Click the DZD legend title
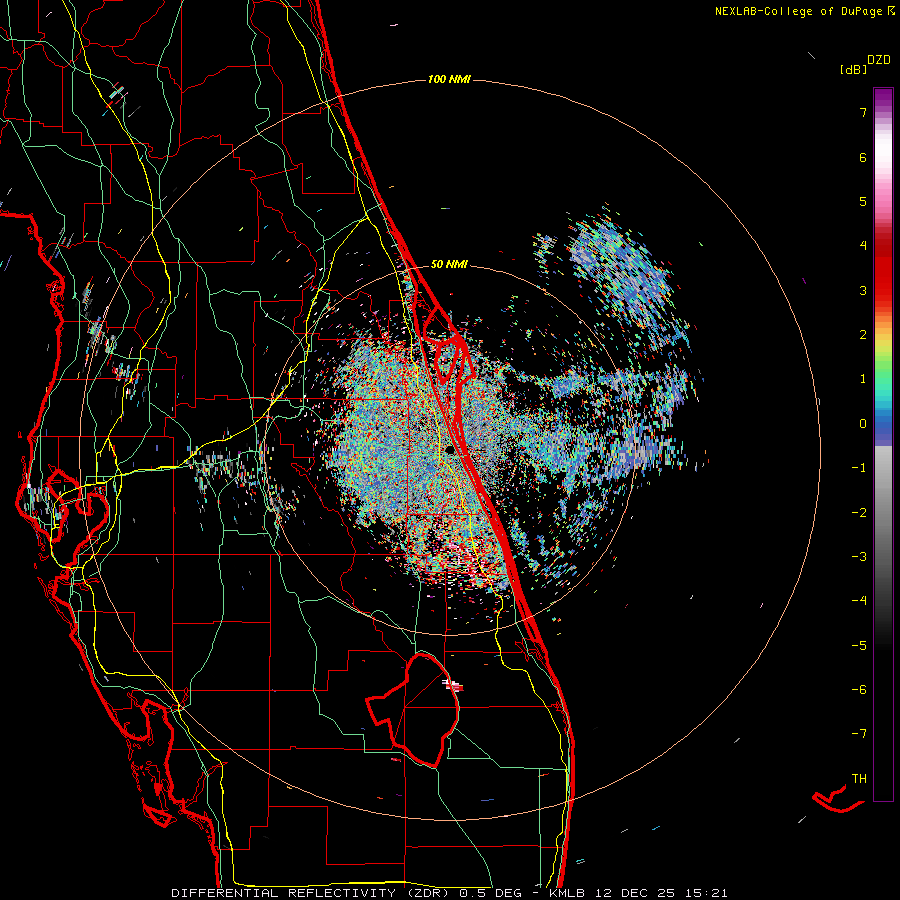This screenshot has width=900, height=900. coord(879,60)
